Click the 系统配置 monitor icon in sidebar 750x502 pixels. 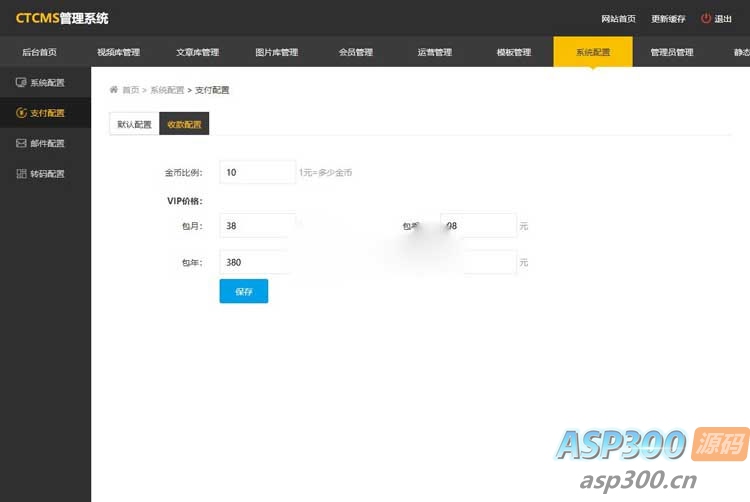click(x=21, y=83)
